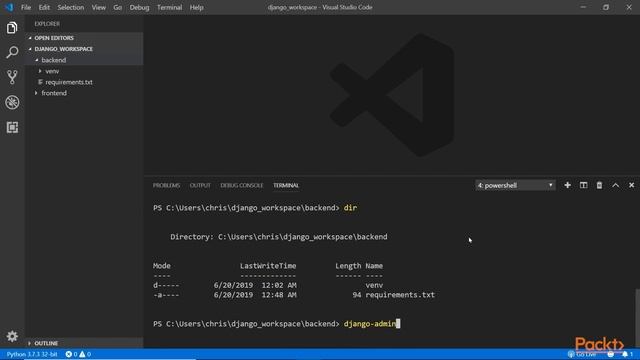The image size is (640, 360).
Task: Open the View menu
Action: click(x=98, y=7)
